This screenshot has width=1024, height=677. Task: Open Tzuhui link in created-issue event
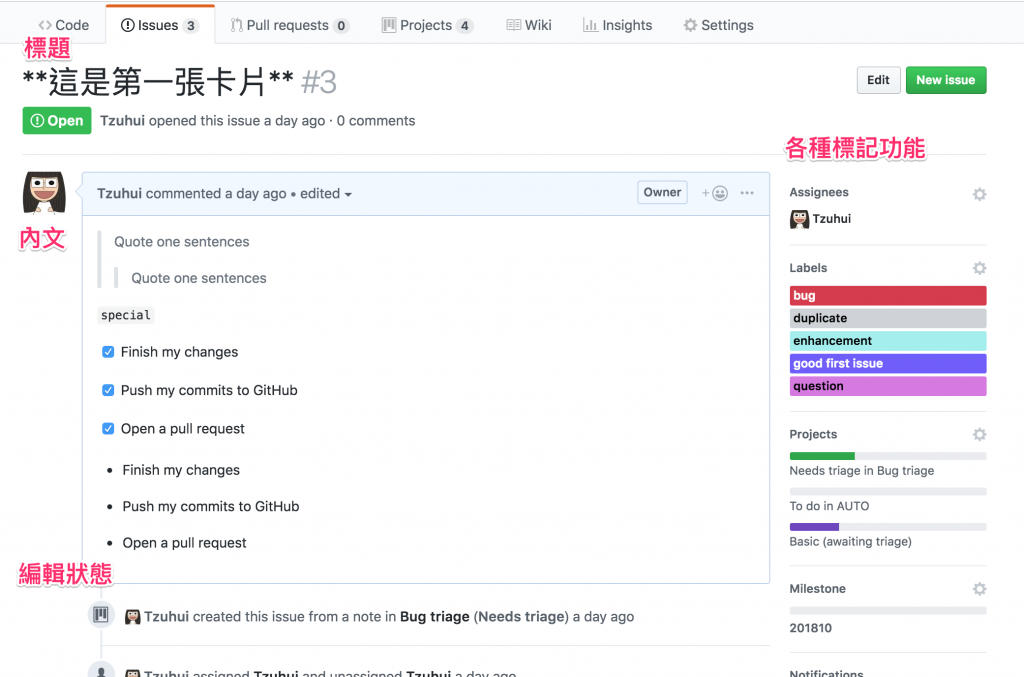[167, 617]
